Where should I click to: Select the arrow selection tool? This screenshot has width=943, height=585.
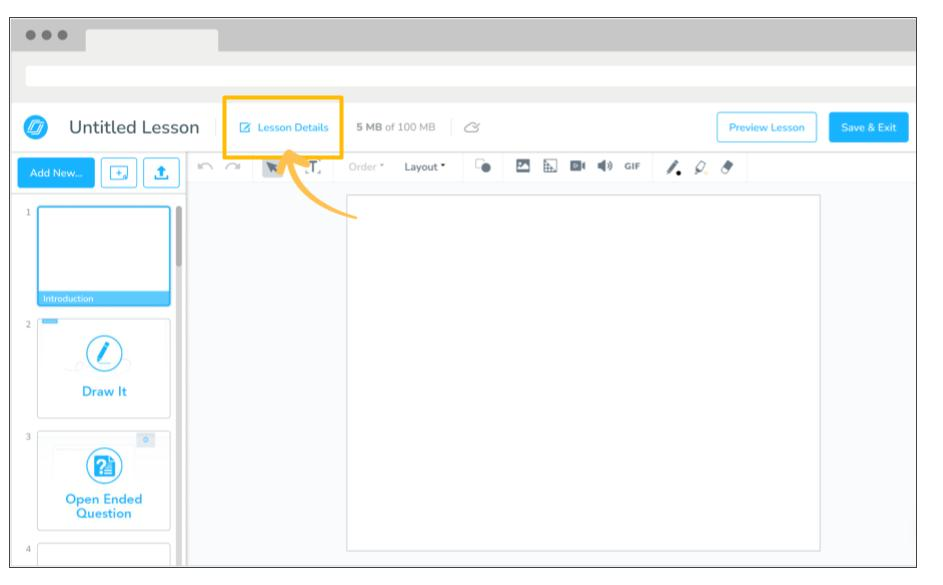click(x=270, y=168)
